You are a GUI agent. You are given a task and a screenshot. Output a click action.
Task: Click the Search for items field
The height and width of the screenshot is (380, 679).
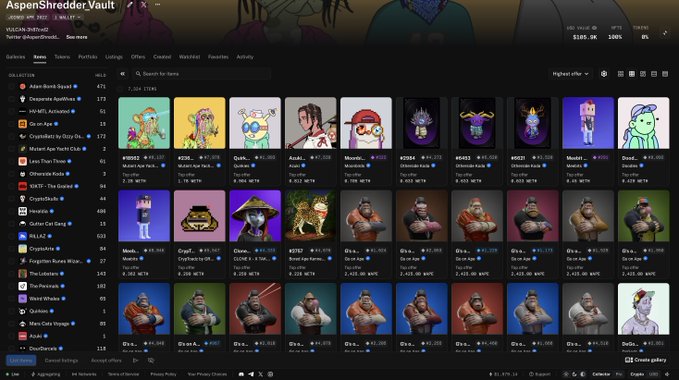[201, 74]
